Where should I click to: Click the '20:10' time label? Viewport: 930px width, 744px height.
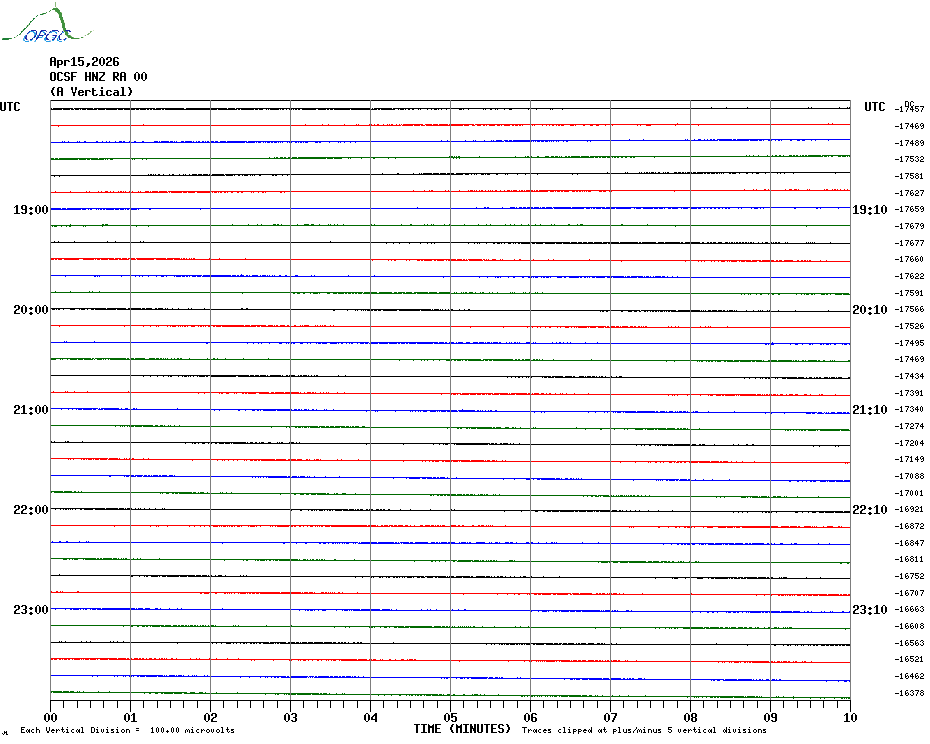tap(870, 310)
